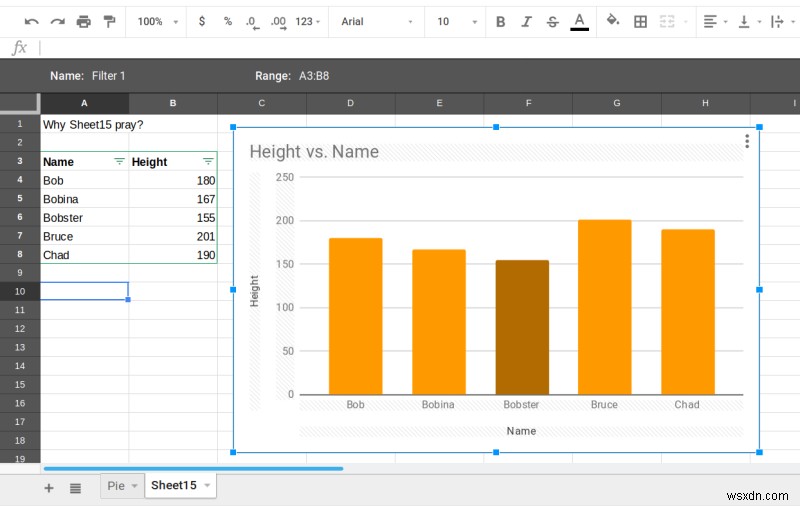Add a new sheet with plus button
The width and height of the screenshot is (800, 506).
tap(48, 487)
